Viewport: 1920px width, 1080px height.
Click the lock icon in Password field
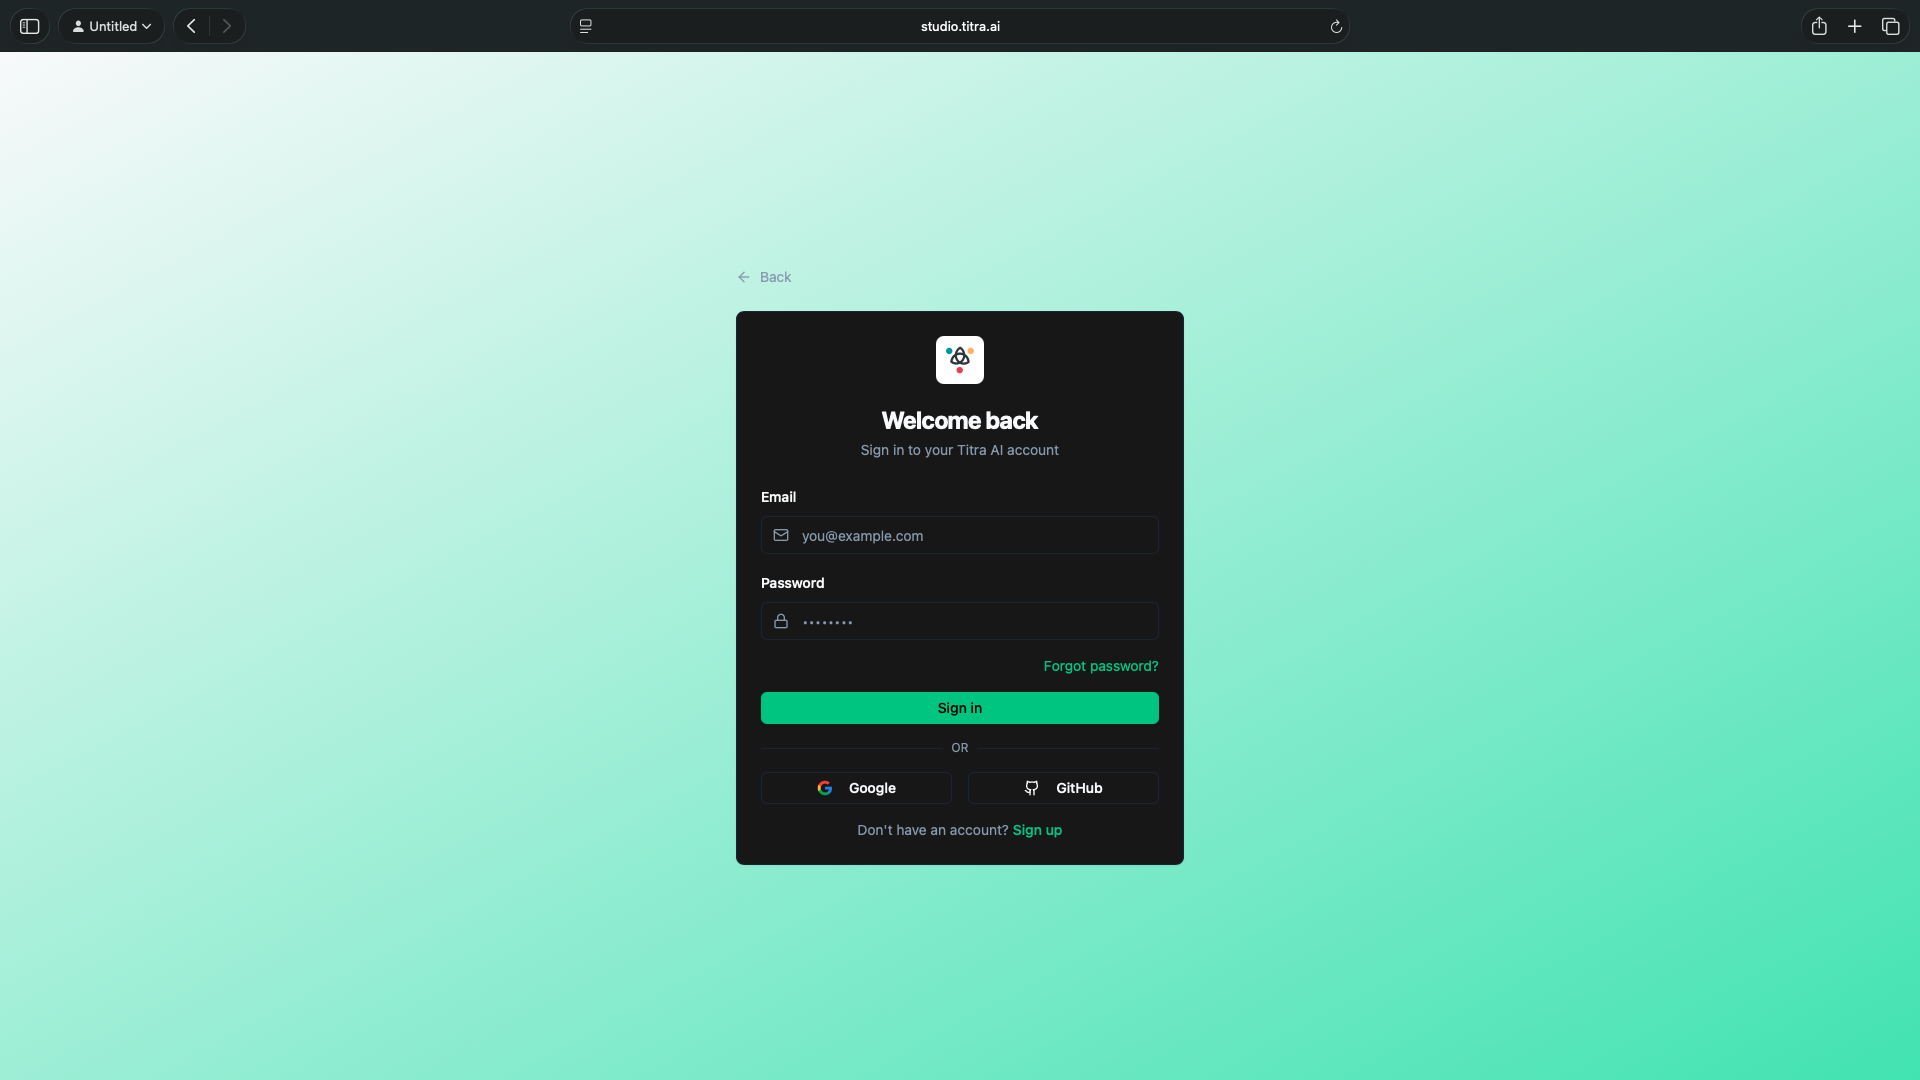[781, 621]
